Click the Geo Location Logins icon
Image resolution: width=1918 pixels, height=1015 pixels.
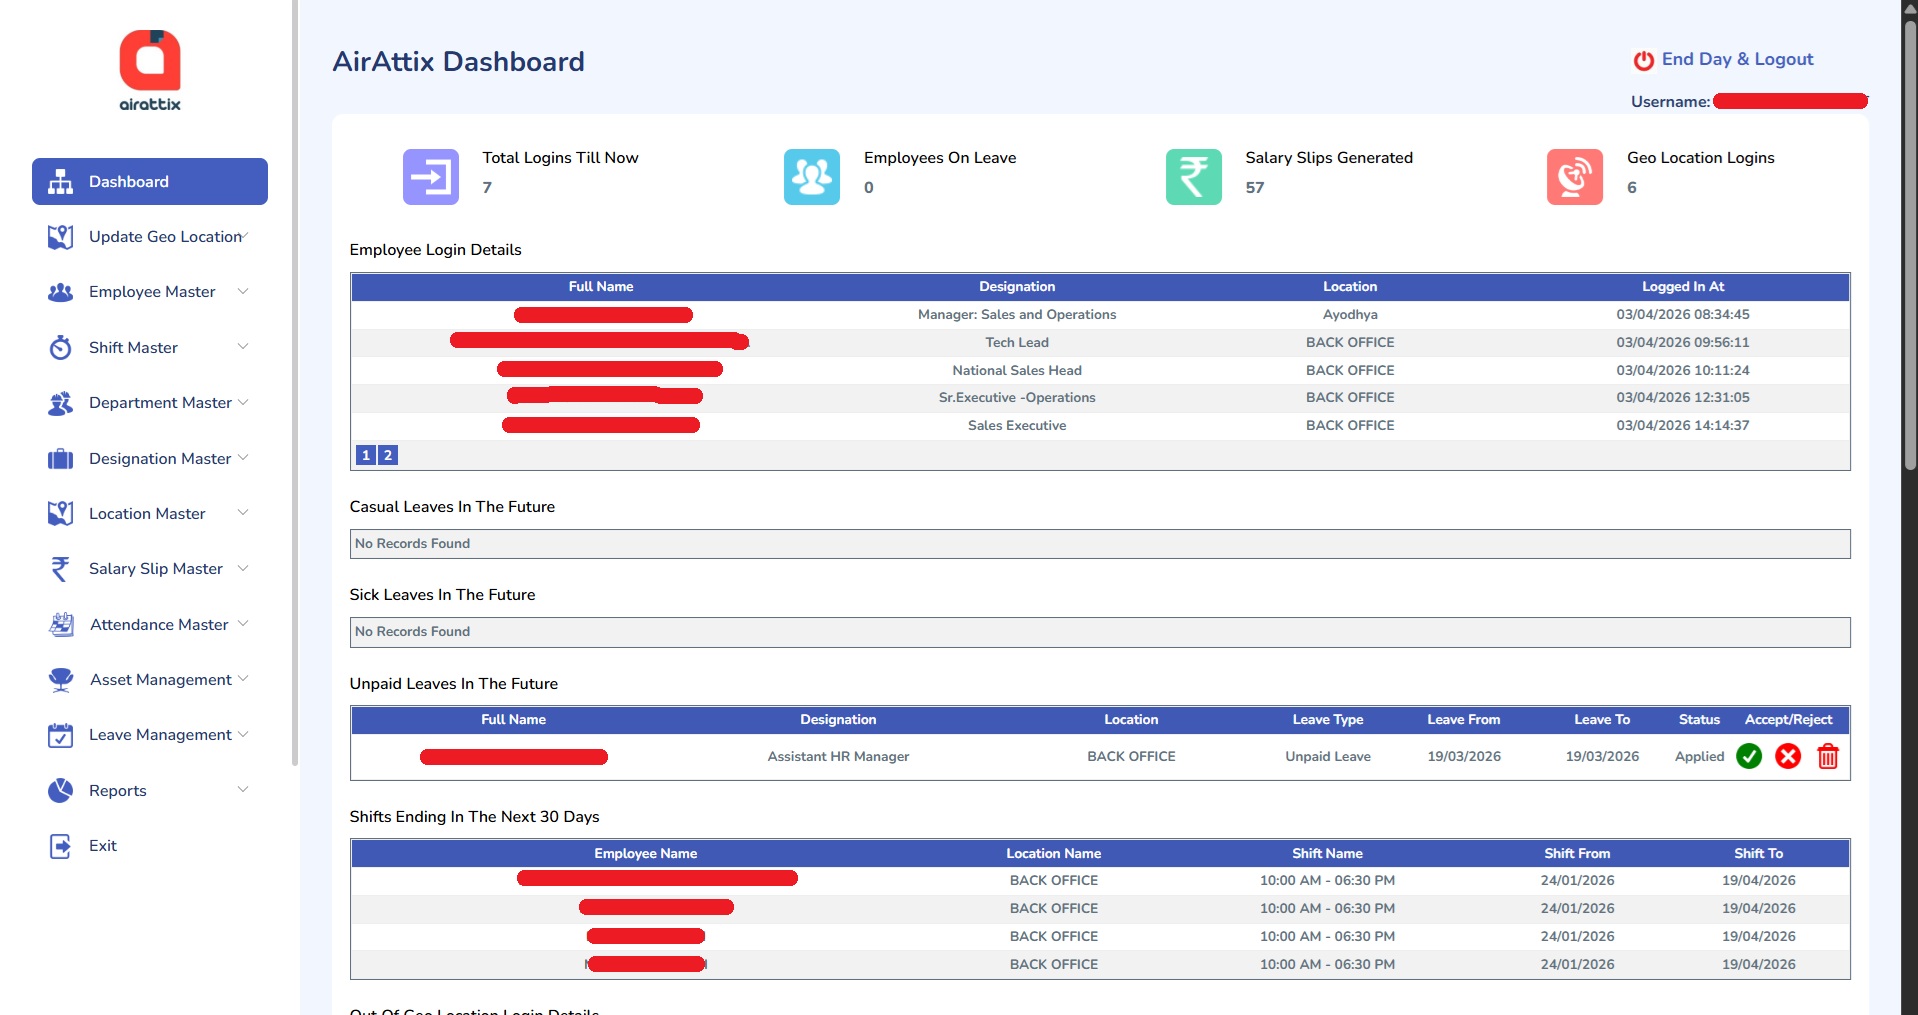(1574, 177)
